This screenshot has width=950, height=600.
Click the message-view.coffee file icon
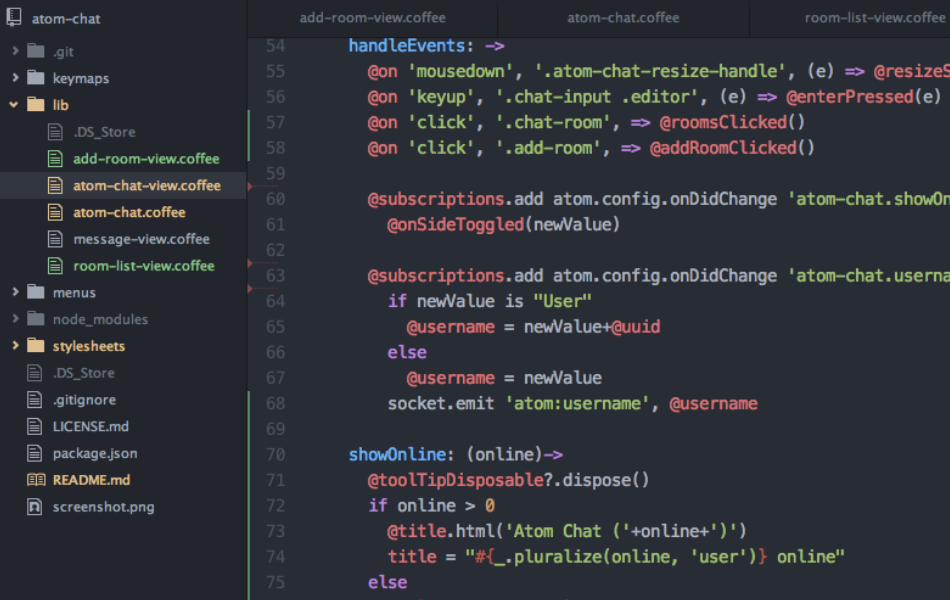click(55, 239)
